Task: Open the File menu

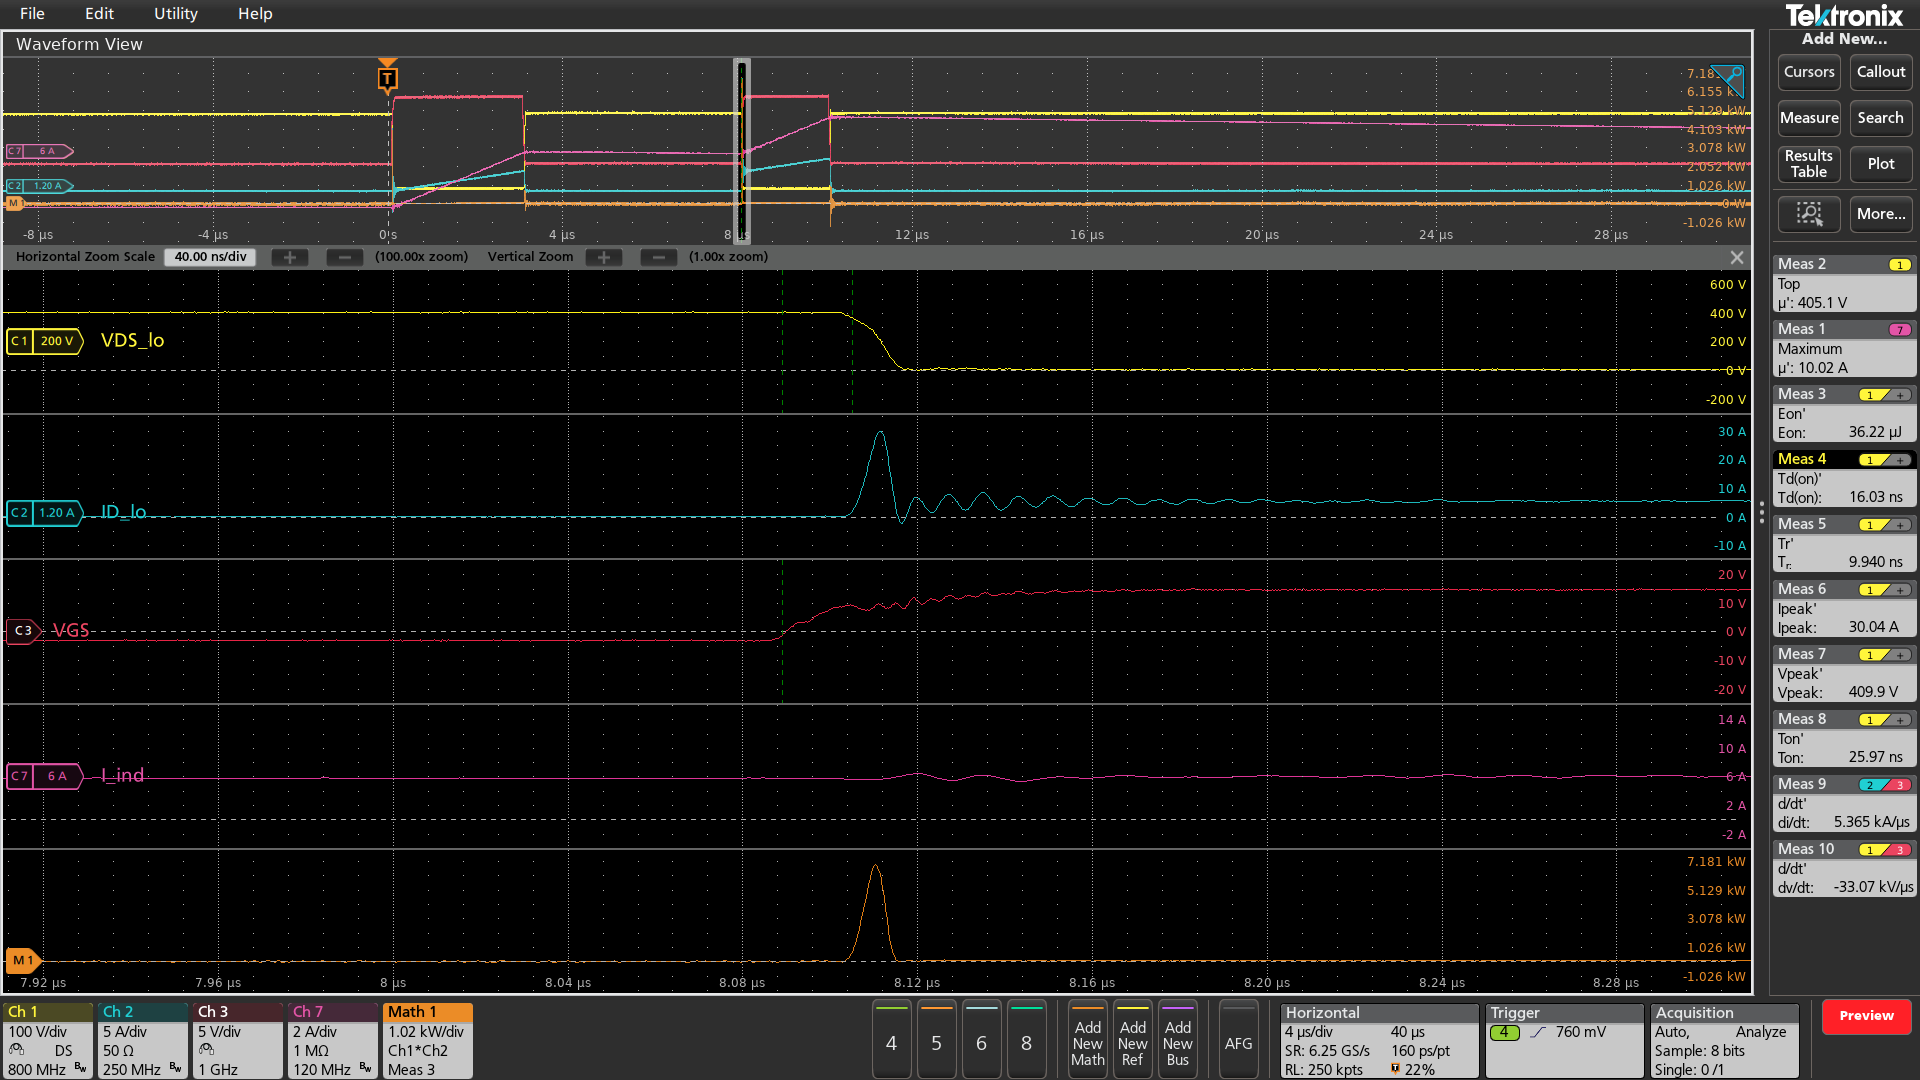Action: click(32, 14)
